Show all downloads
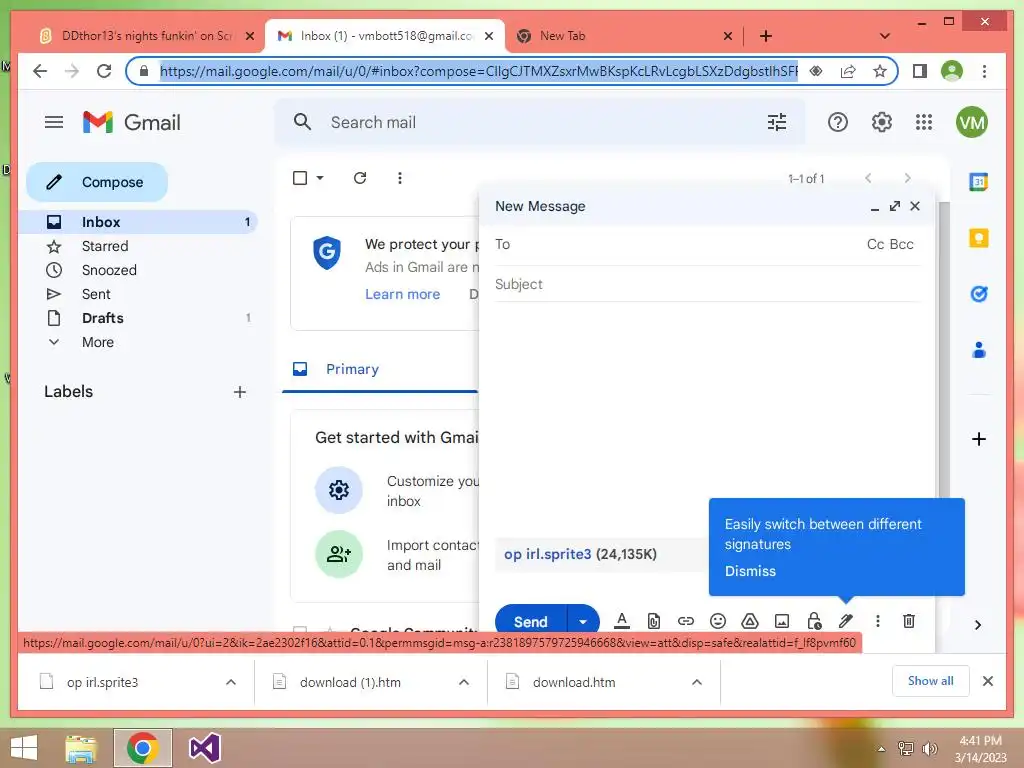 click(x=930, y=681)
